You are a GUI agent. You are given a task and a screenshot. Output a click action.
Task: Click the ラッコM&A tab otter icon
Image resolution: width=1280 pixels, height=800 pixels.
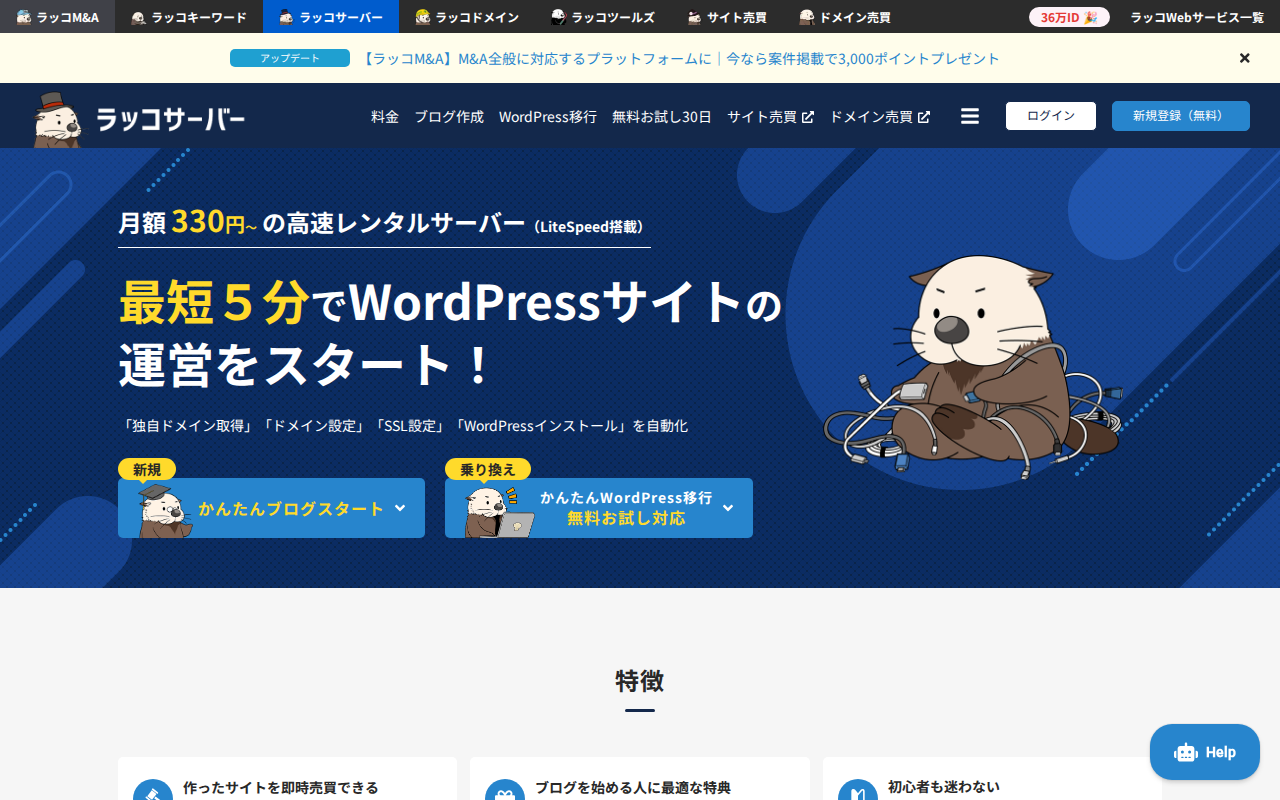coord(23,17)
